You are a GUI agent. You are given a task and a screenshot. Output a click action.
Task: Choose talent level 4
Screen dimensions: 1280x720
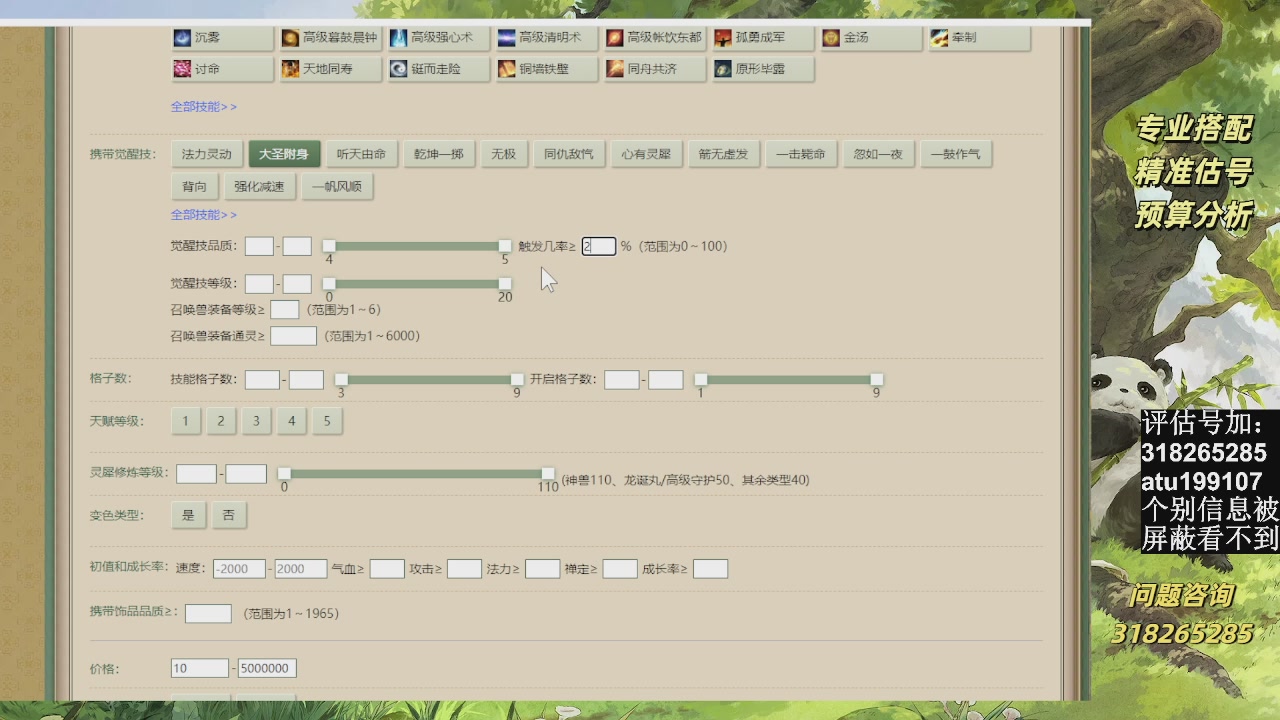click(291, 421)
